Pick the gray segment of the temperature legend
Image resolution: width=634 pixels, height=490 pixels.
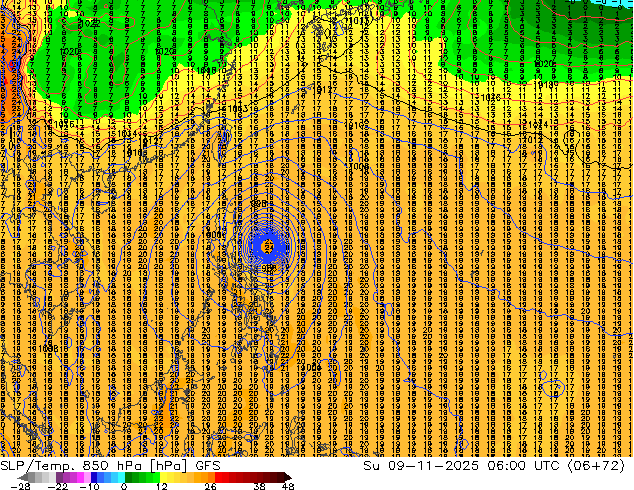point(42,477)
